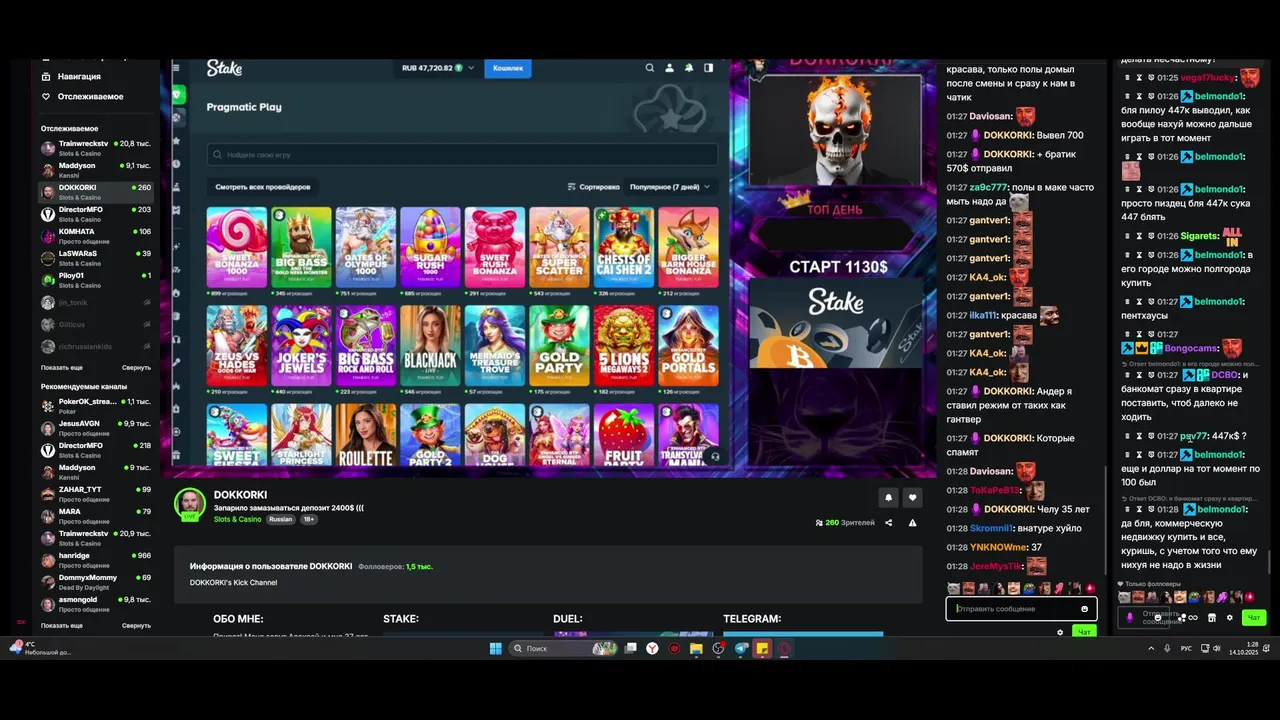Screen dimensions: 1280x720
Task: Select asmongold recommended channel
Action: pos(96,603)
